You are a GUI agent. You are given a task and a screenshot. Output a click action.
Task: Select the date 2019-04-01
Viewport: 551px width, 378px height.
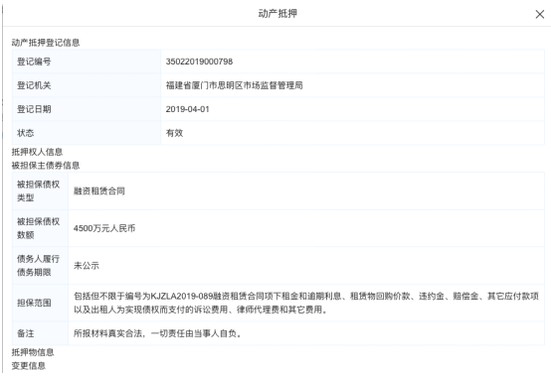(187, 109)
